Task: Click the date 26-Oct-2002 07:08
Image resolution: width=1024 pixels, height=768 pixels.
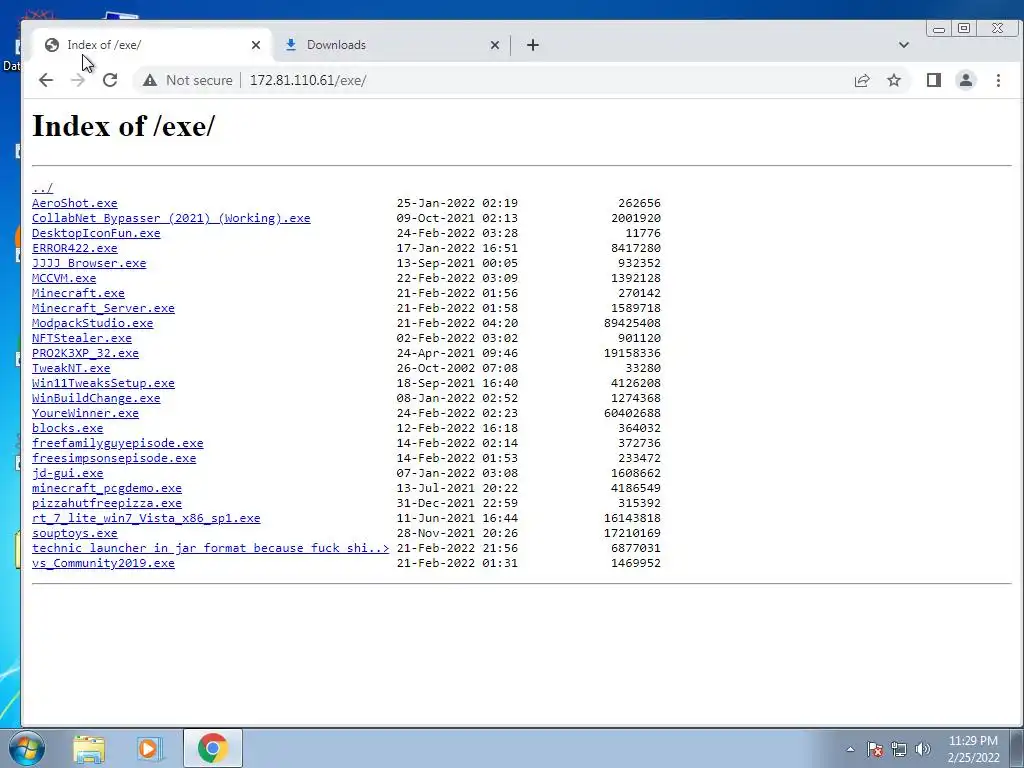Action: pos(457,368)
